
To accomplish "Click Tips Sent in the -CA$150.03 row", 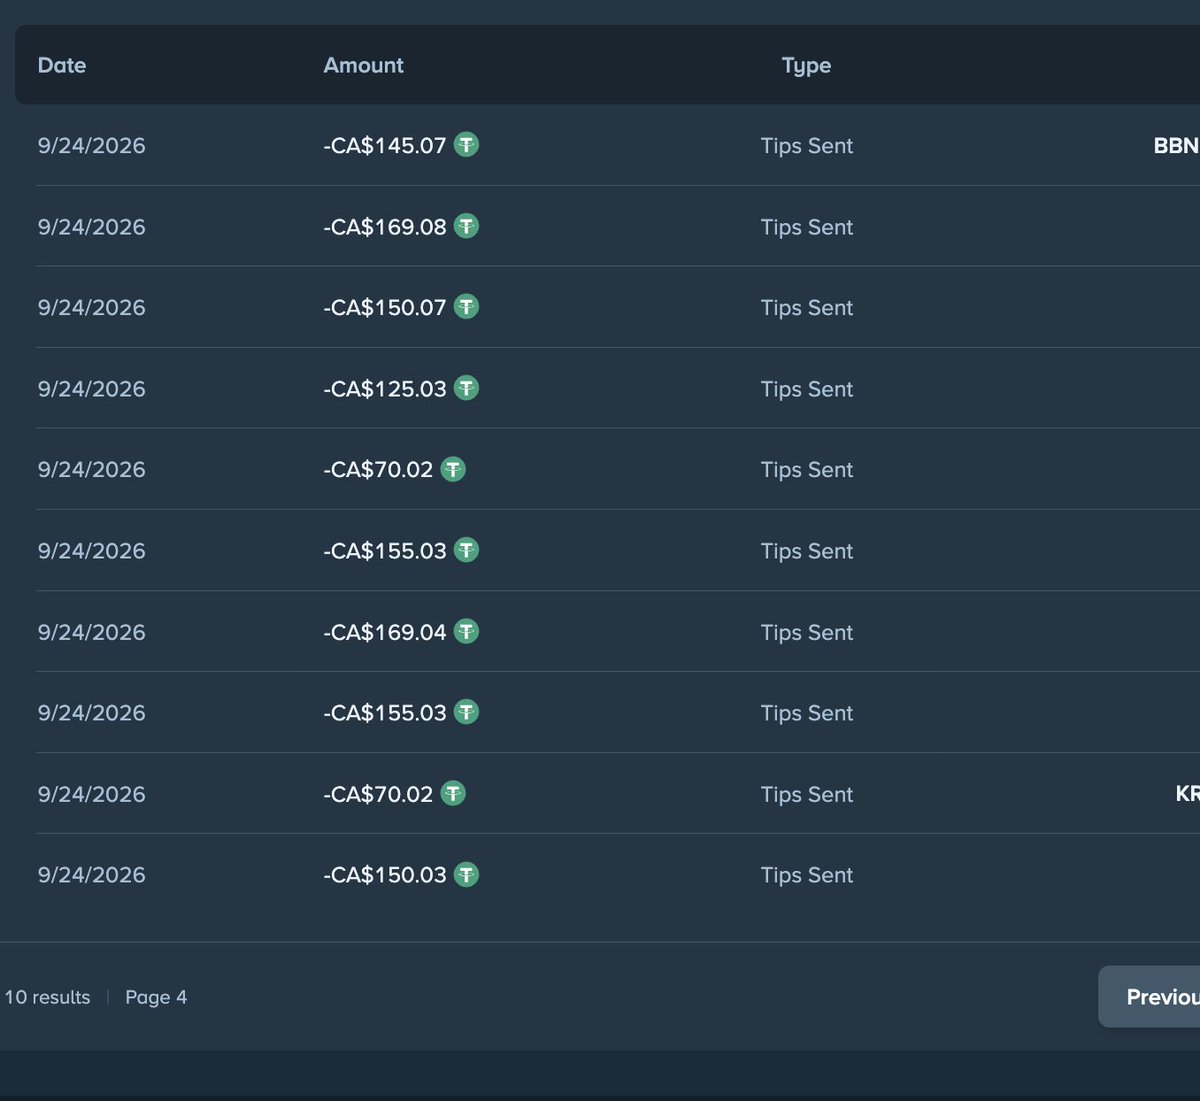I will [807, 875].
